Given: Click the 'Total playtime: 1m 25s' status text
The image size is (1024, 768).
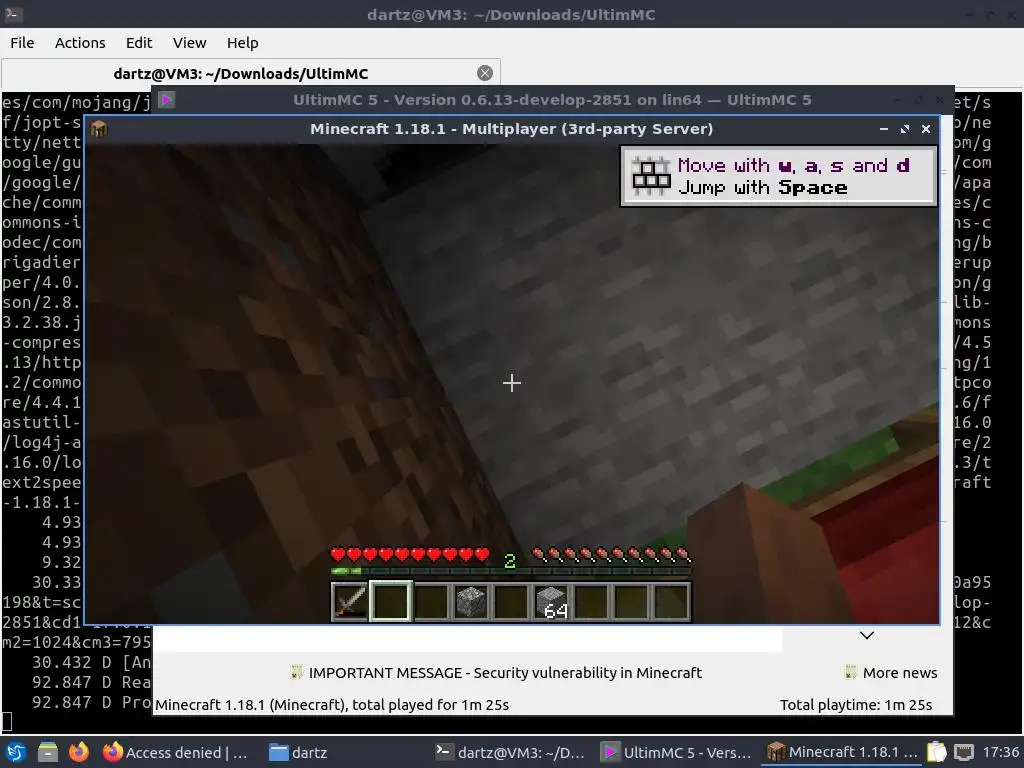Looking at the screenshot, I should click(x=856, y=705).
